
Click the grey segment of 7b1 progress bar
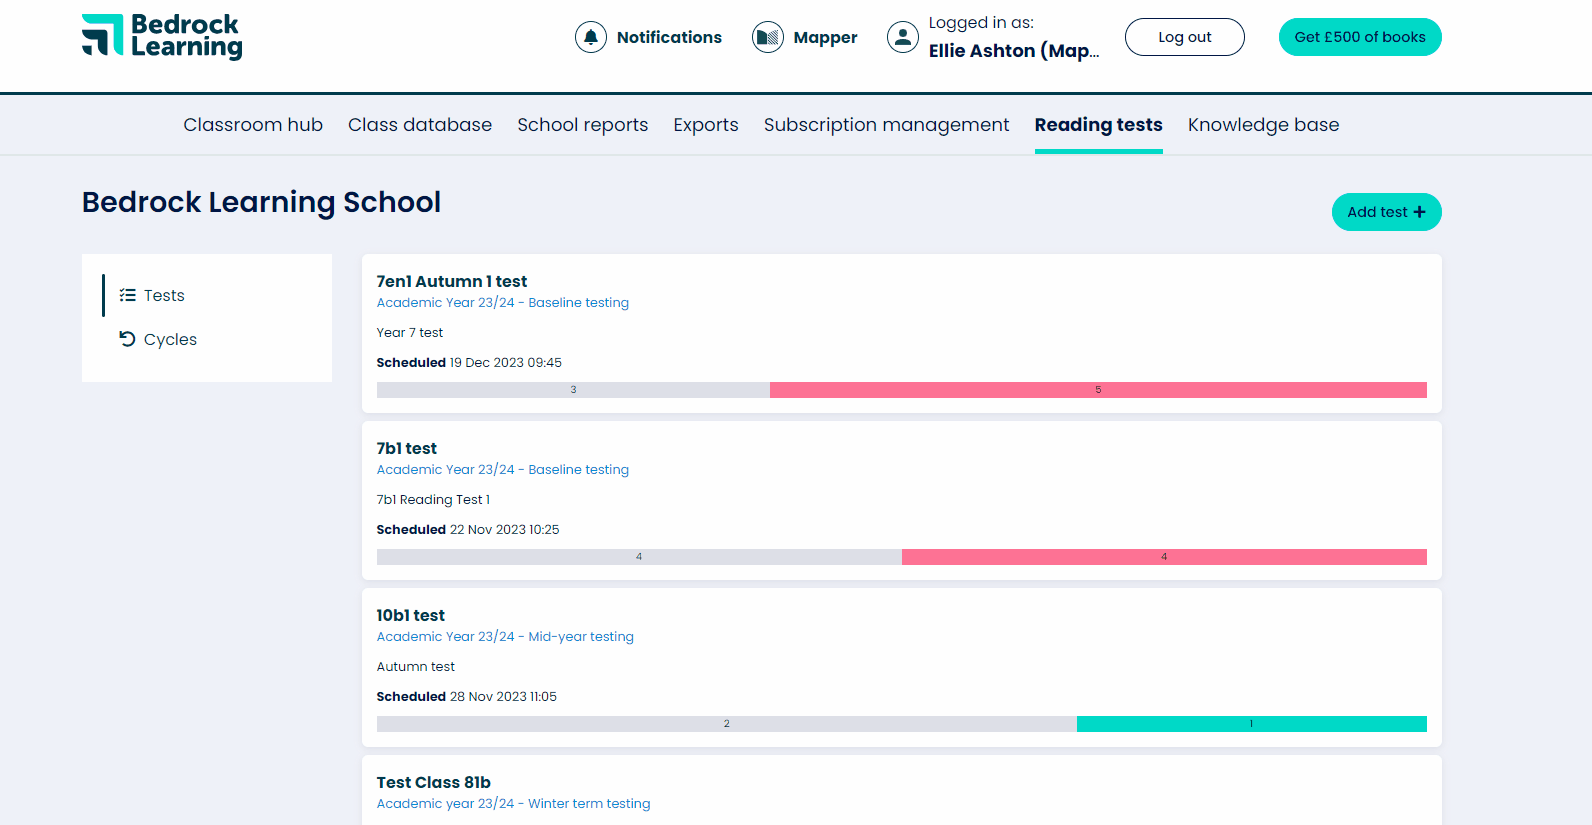639,557
